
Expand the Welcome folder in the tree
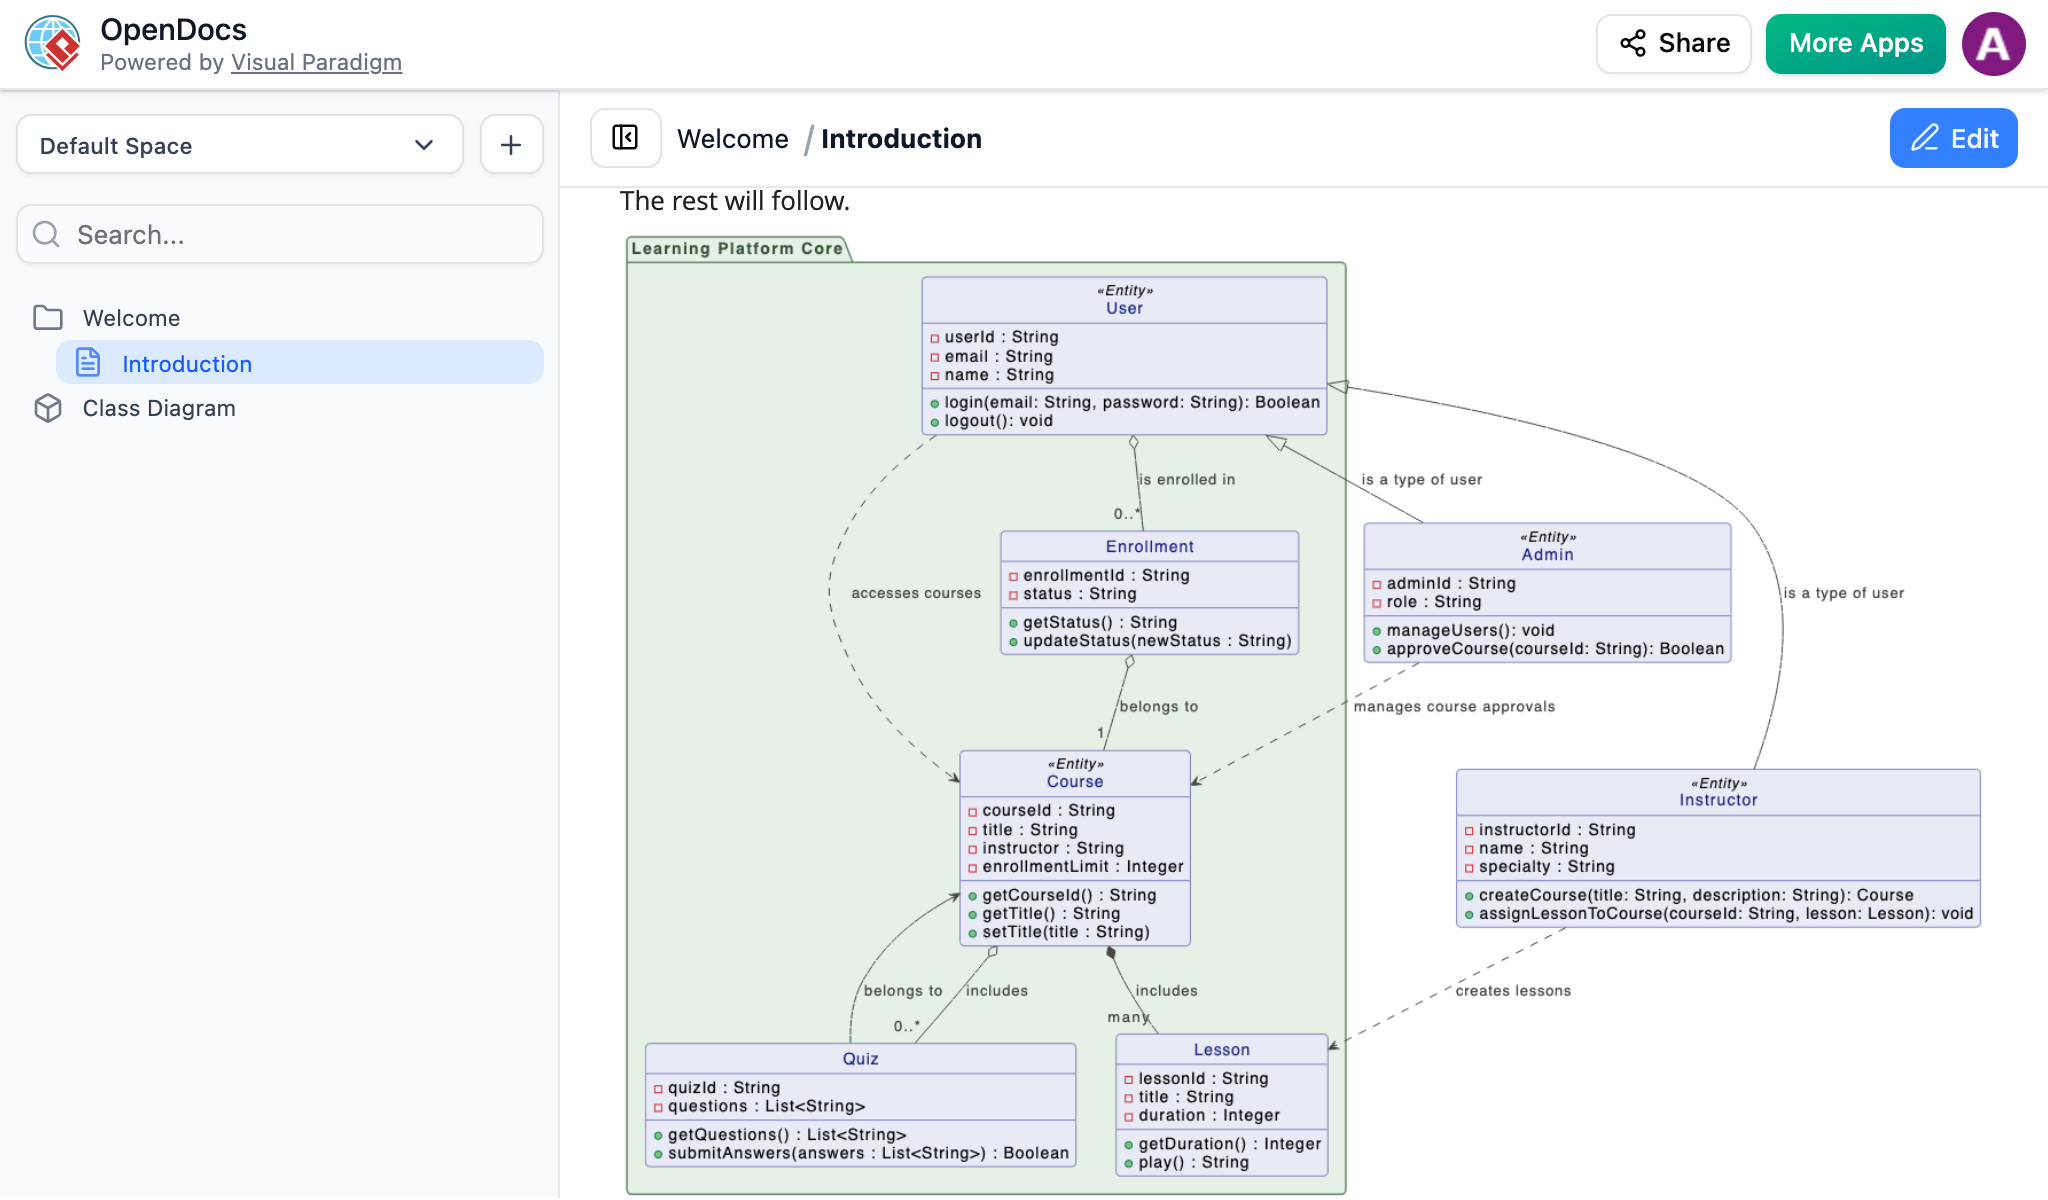click(131, 317)
